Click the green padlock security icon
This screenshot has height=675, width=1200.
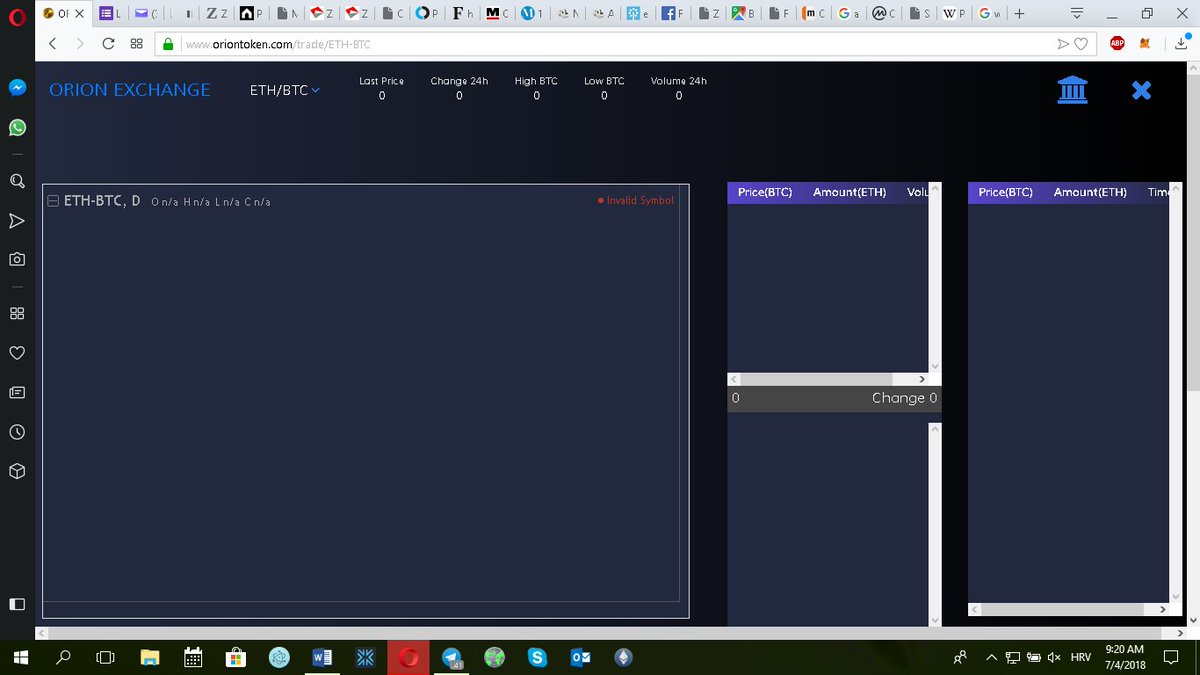pyautogui.click(x=168, y=44)
